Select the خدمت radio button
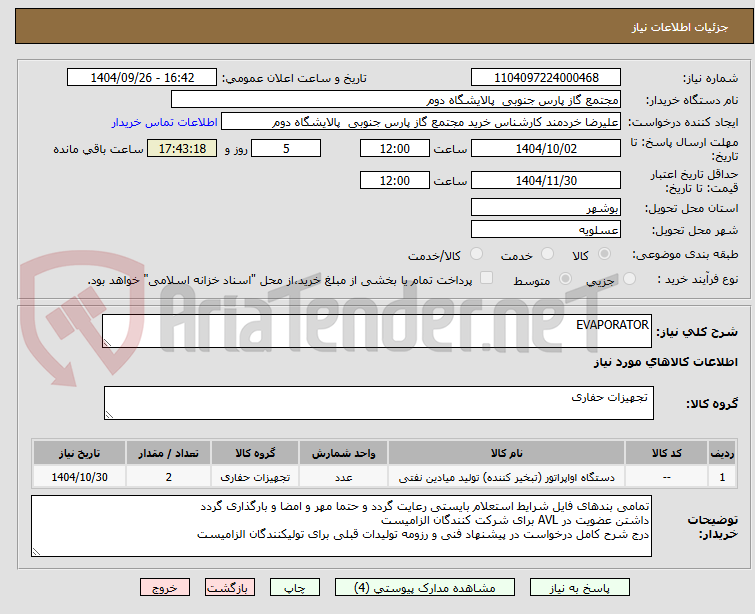The image size is (755, 614). tap(547, 254)
